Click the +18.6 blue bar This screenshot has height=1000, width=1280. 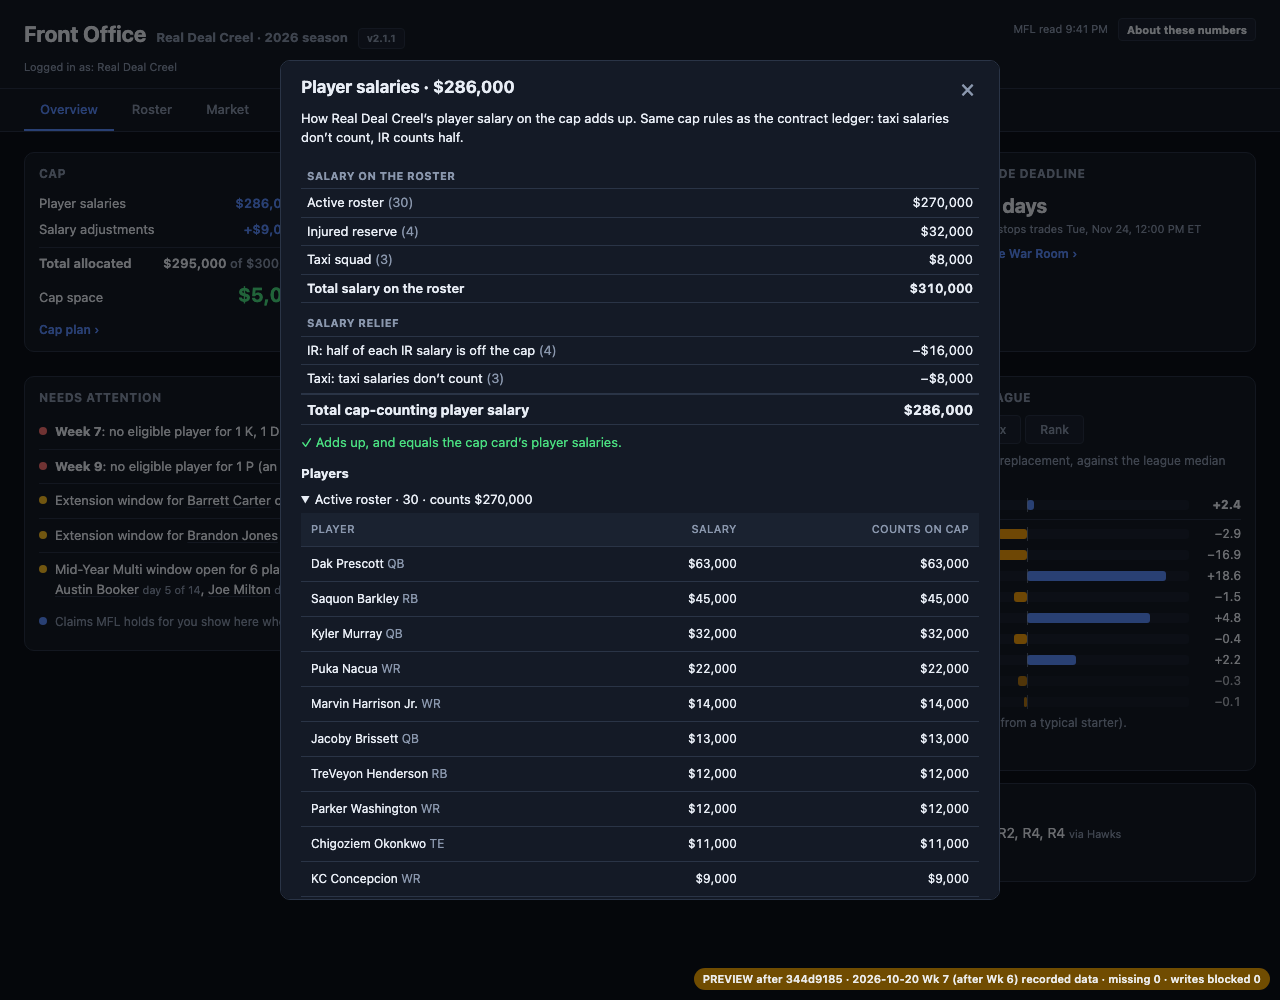(x=1096, y=576)
